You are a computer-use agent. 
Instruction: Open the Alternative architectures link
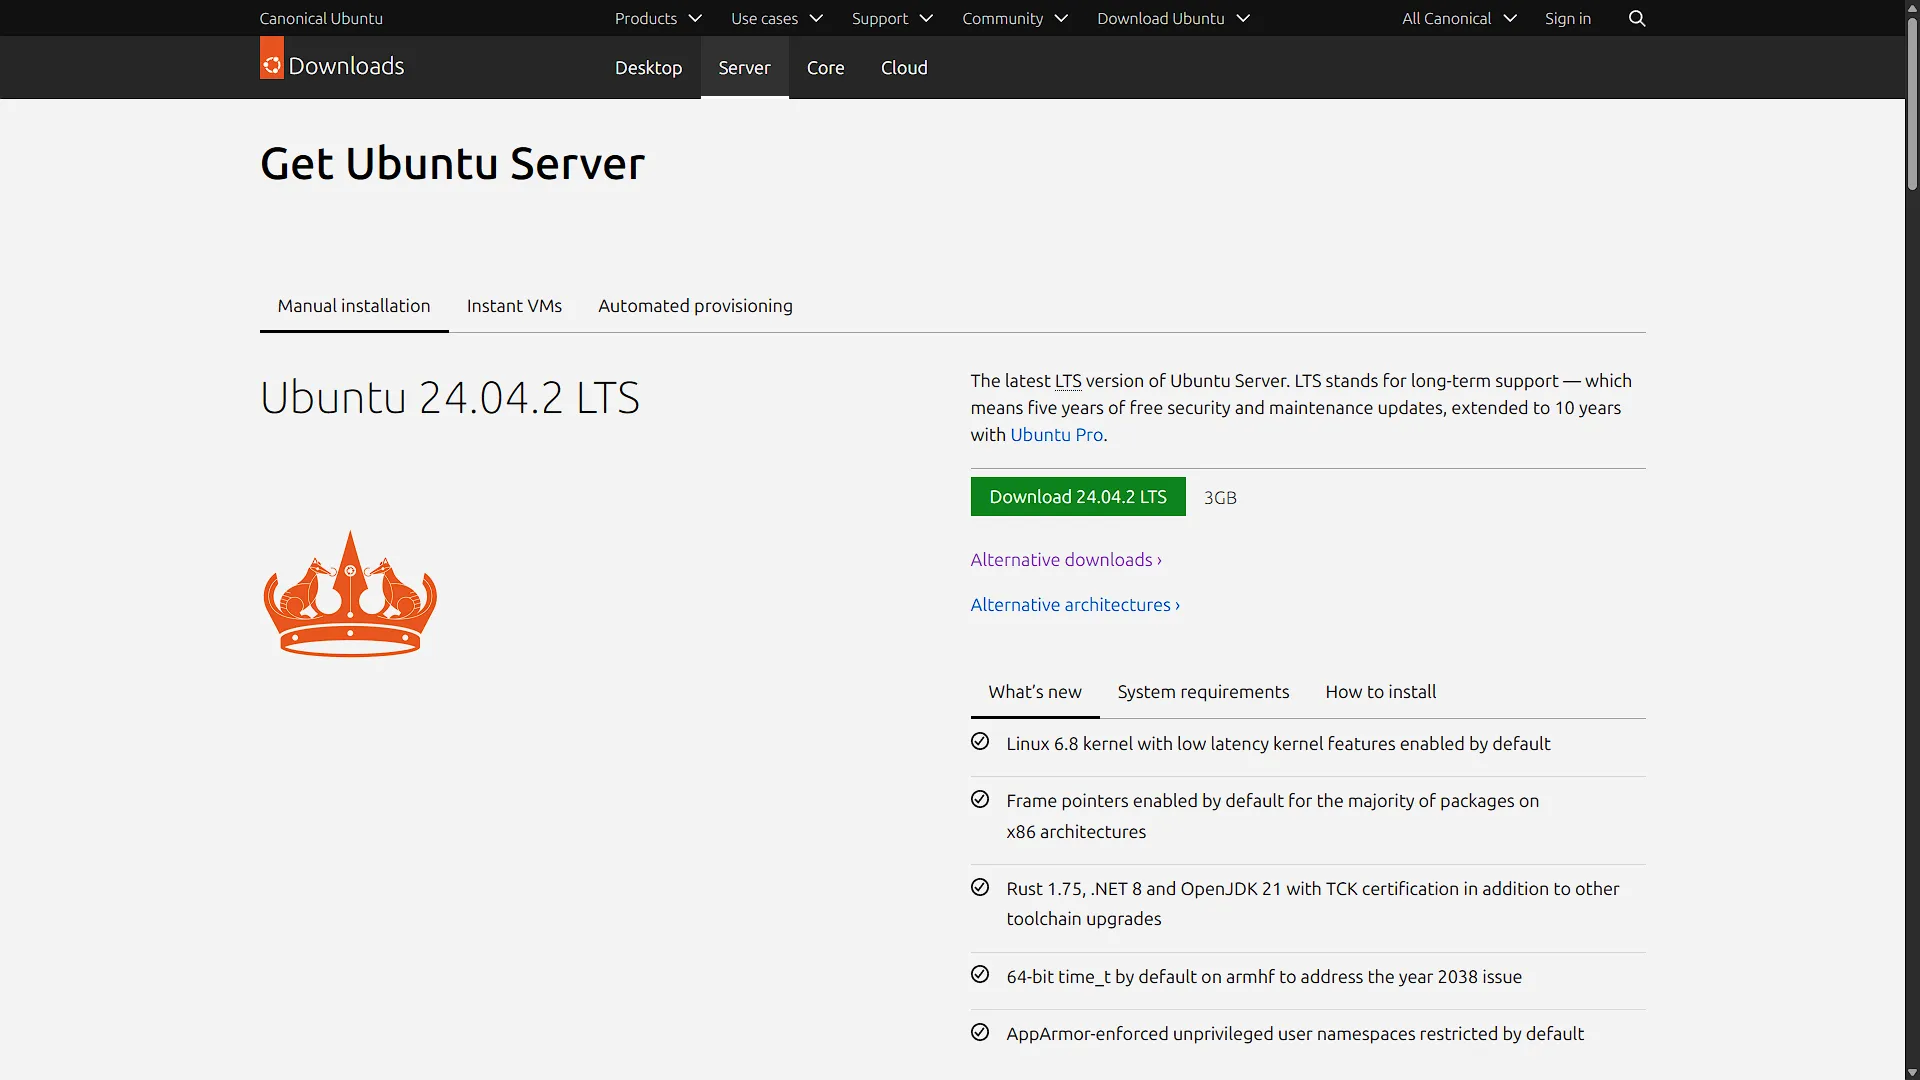click(1075, 605)
